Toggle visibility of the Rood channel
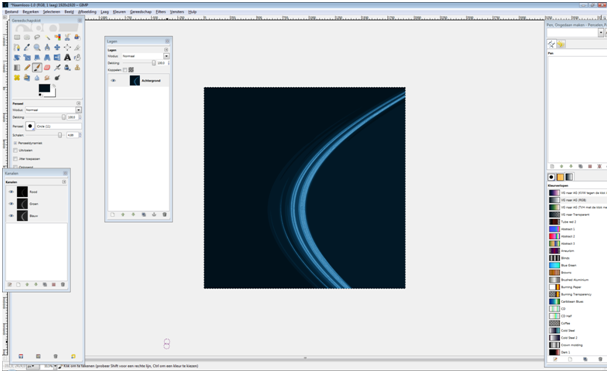This screenshot has width=609, height=373. click(11, 192)
